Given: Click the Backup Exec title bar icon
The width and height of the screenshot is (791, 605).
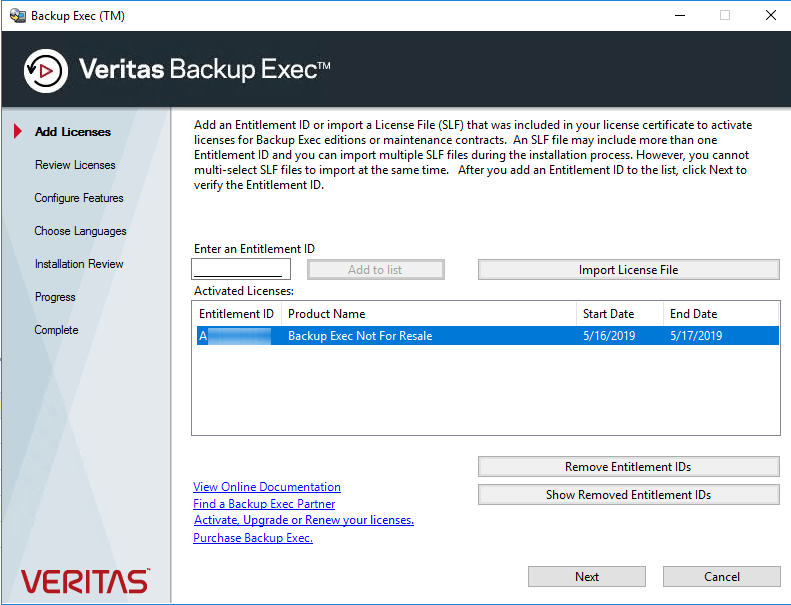Looking at the screenshot, I should pyautogui.click(x=17, y=16).
